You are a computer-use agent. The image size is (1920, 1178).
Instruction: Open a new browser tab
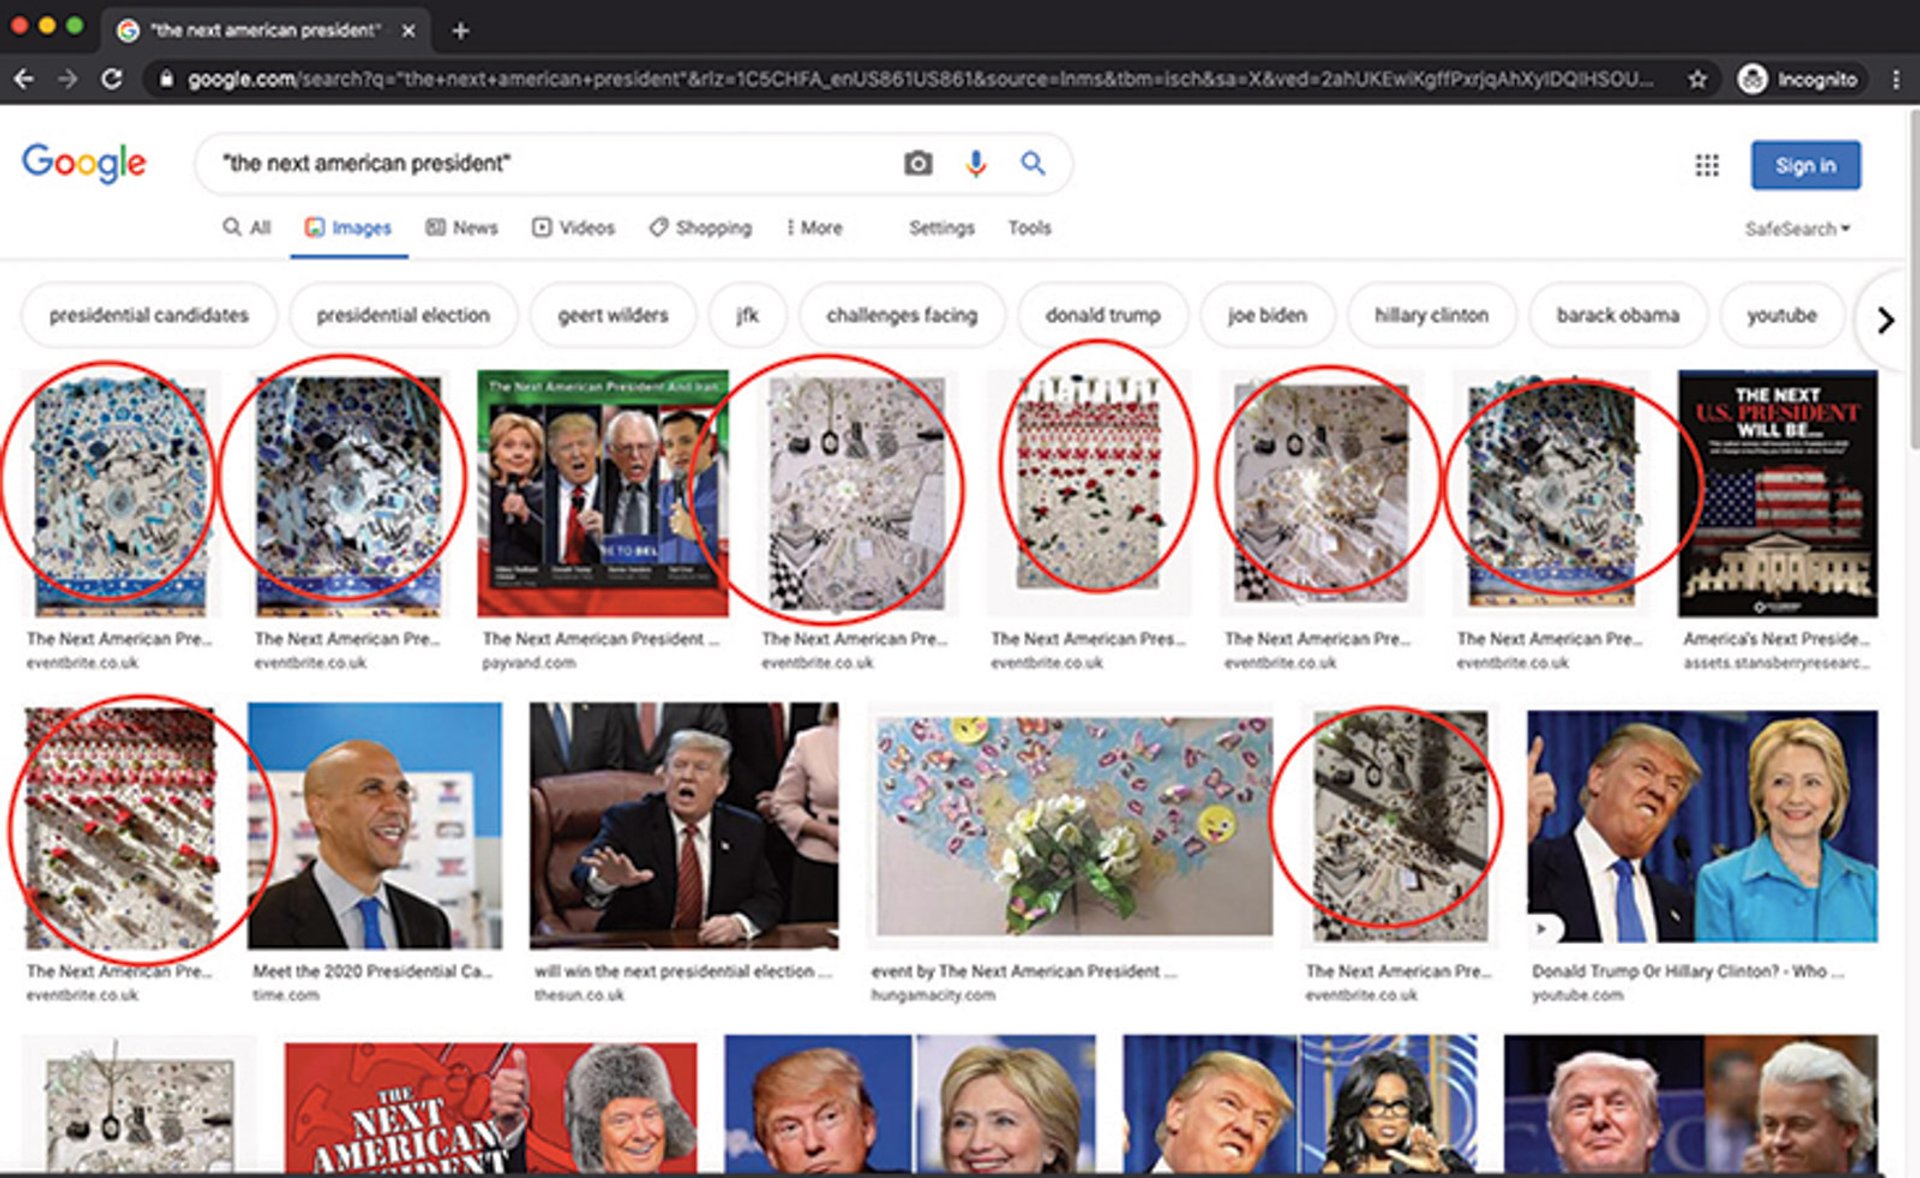point(460,30)
